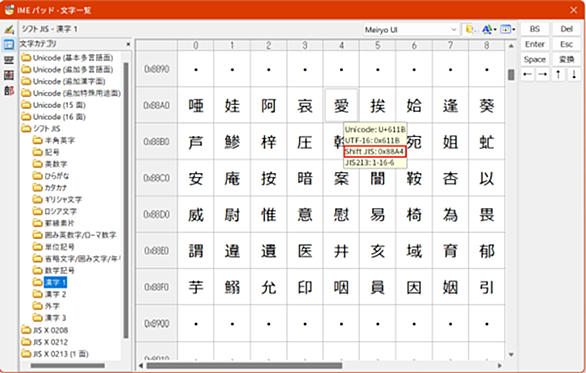Select the 英数字 category
Image resolution: width=586 pixels, height=373 pixels.
tap(50, 164)
